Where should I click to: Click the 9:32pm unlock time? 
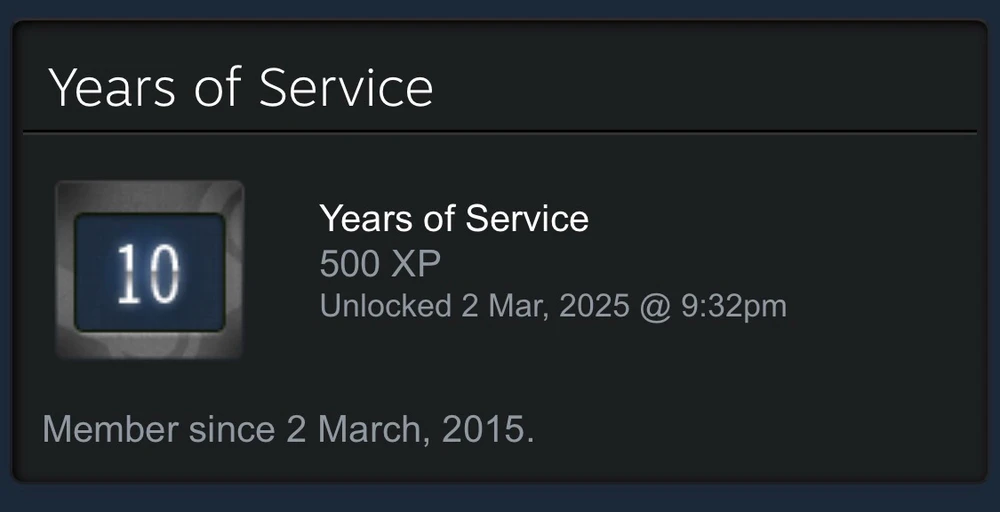coord(733,306)
